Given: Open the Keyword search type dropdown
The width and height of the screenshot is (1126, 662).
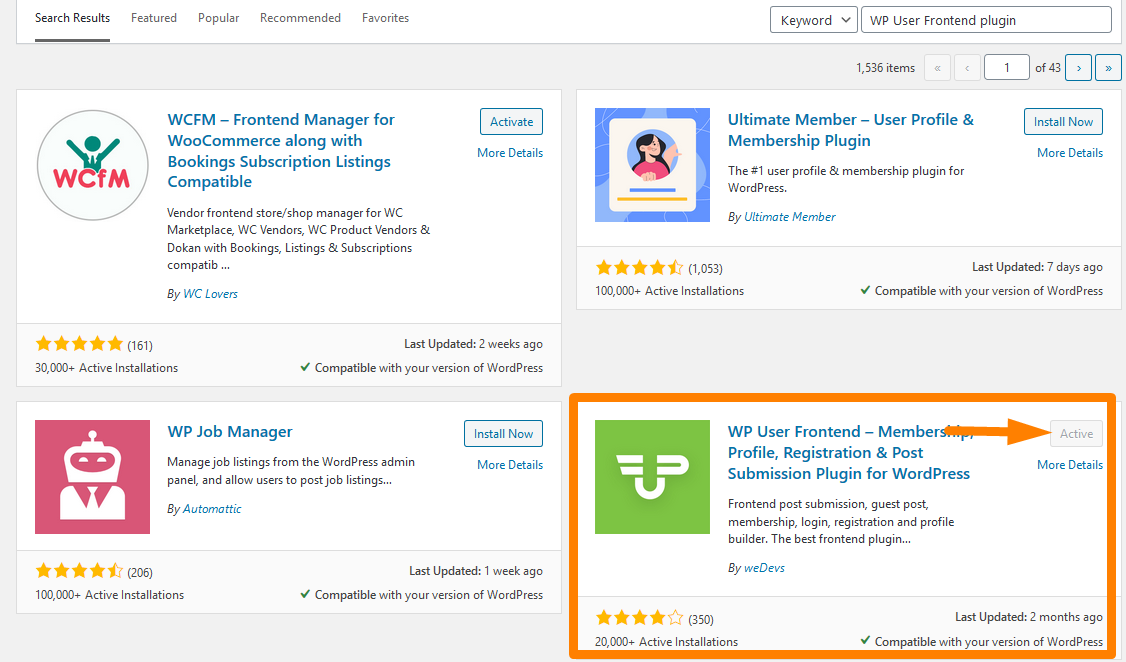Looking at the screenshot, I should (814, 20).
